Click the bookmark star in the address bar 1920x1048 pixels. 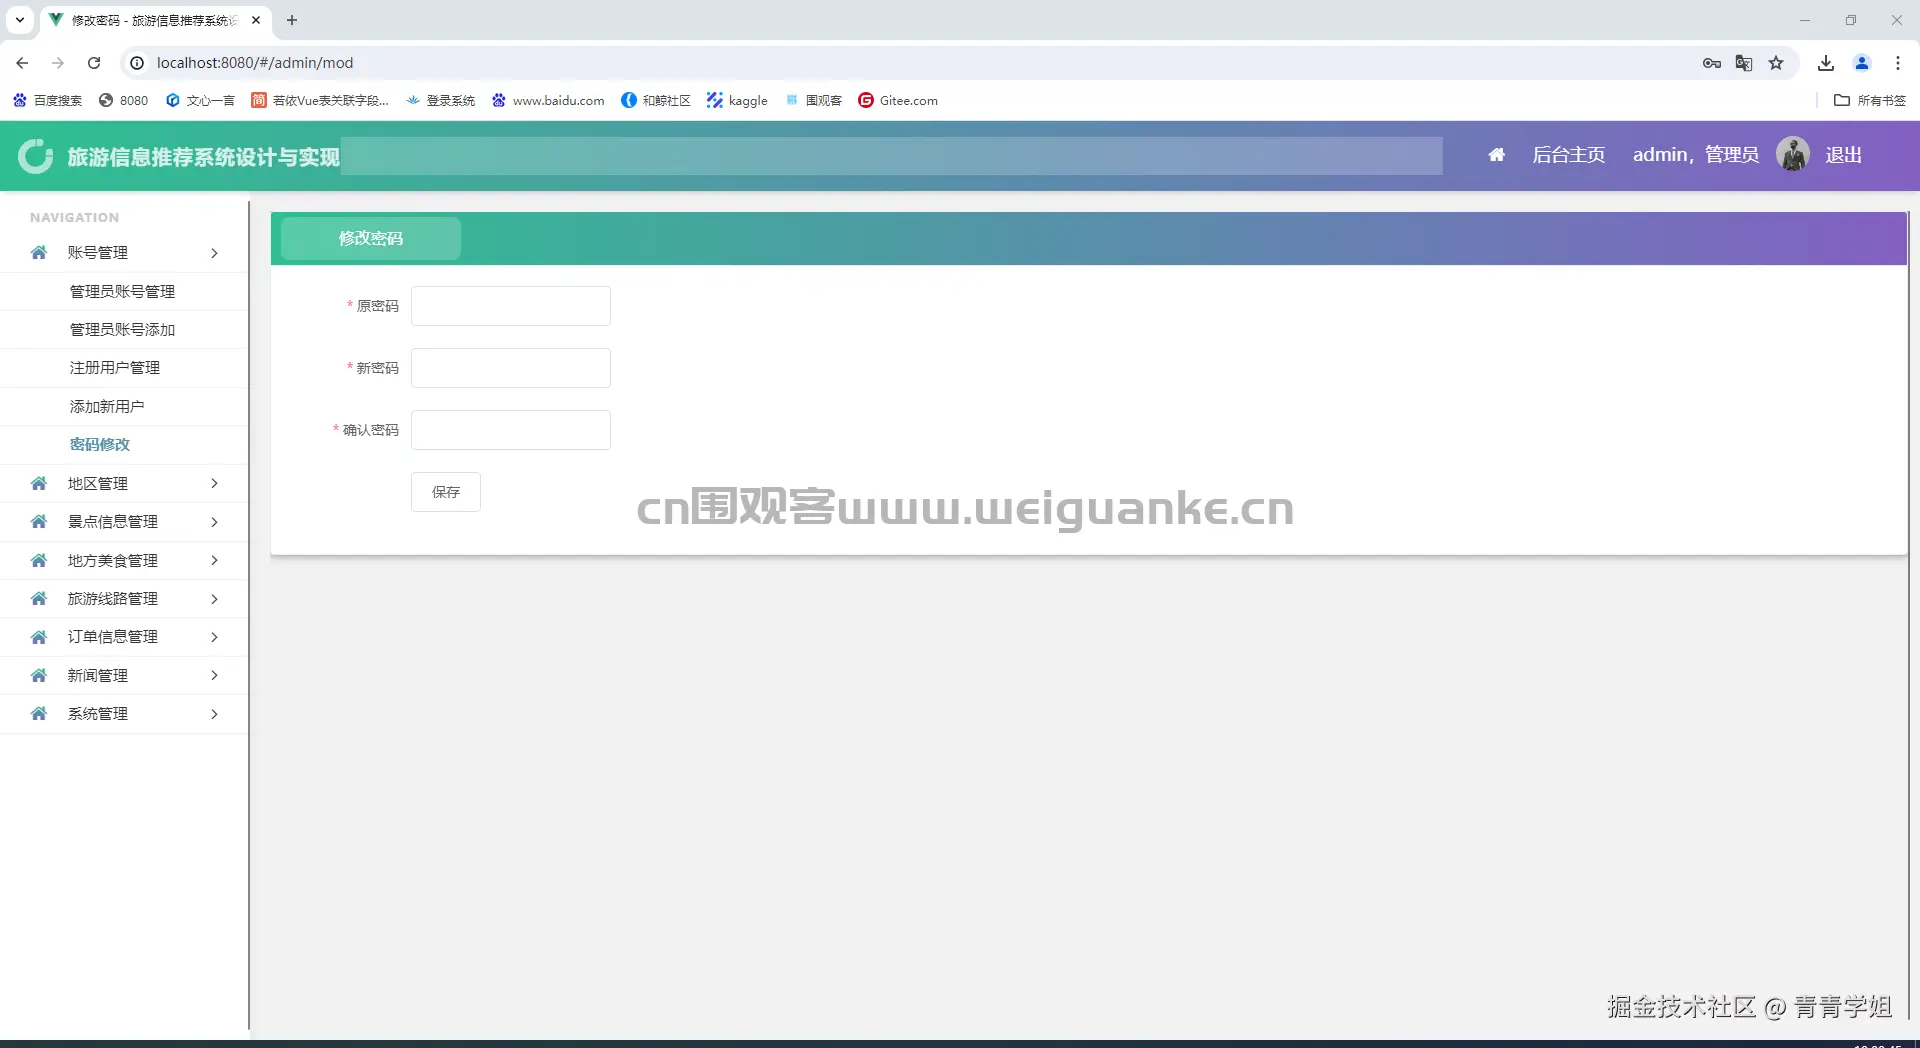pos(1776,62)
